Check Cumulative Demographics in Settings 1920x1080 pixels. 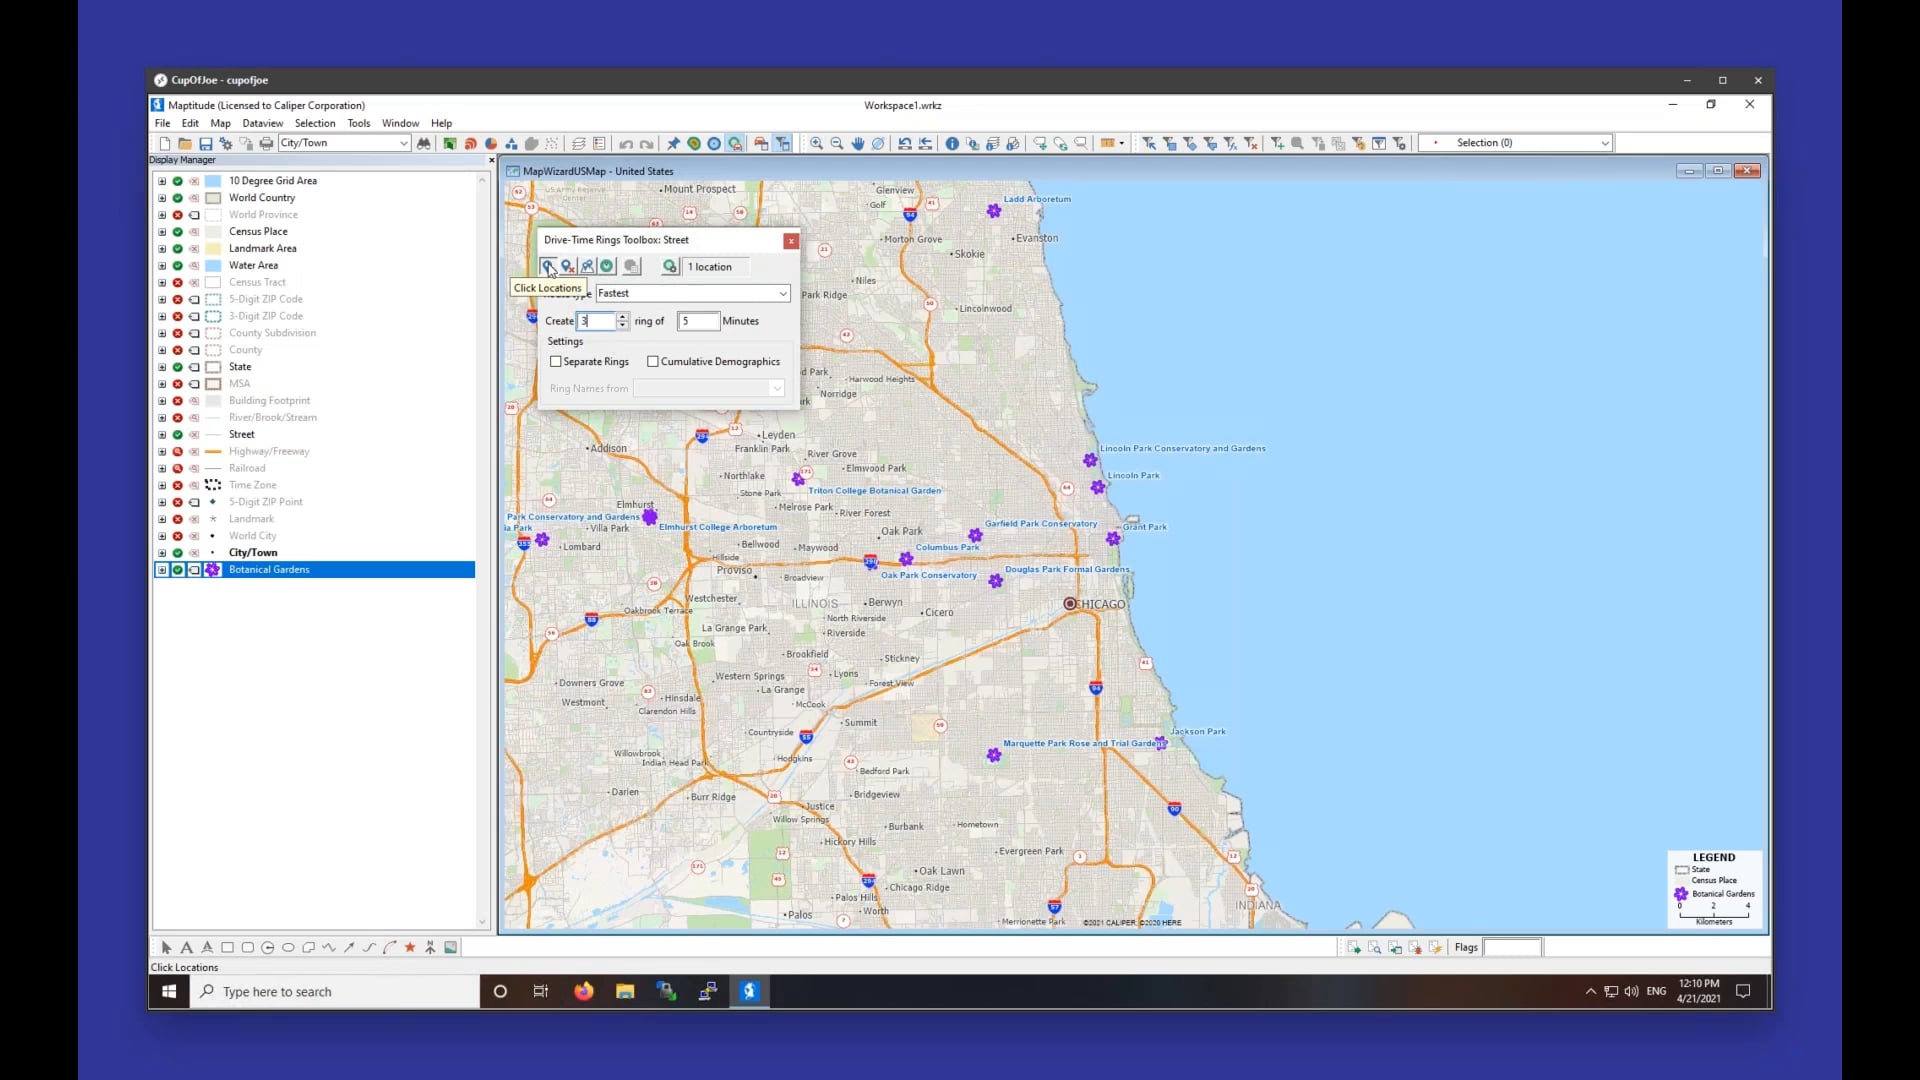pos(655,362)
